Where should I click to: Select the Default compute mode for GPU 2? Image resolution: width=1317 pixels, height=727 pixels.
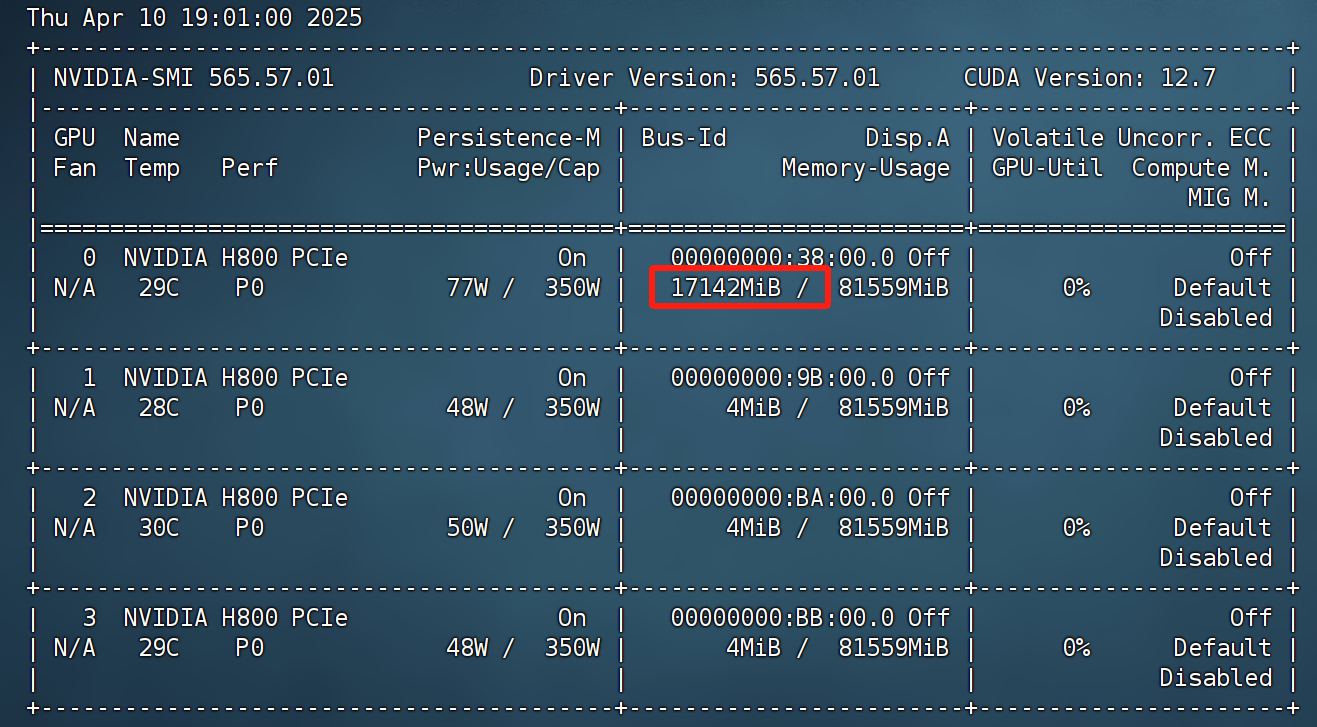(1223, 528)
